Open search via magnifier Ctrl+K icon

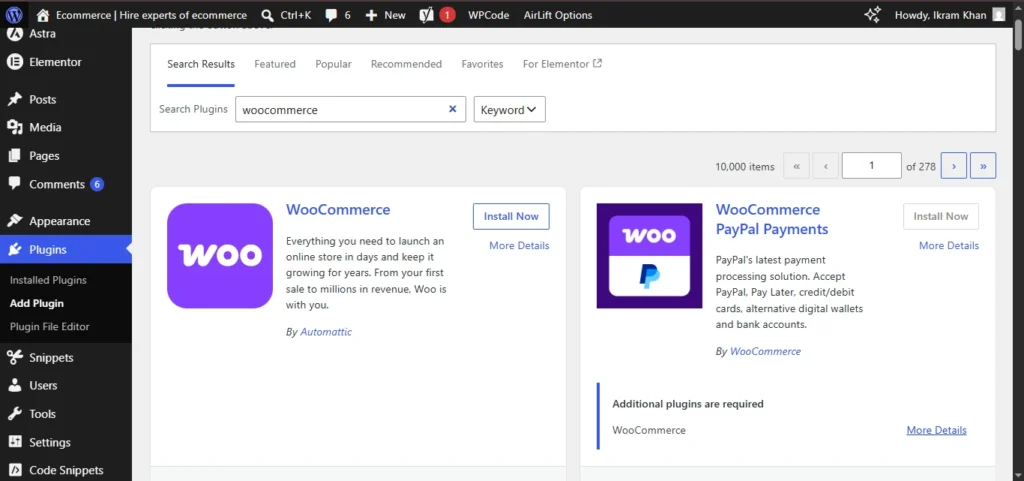click(x=267, y=15)
